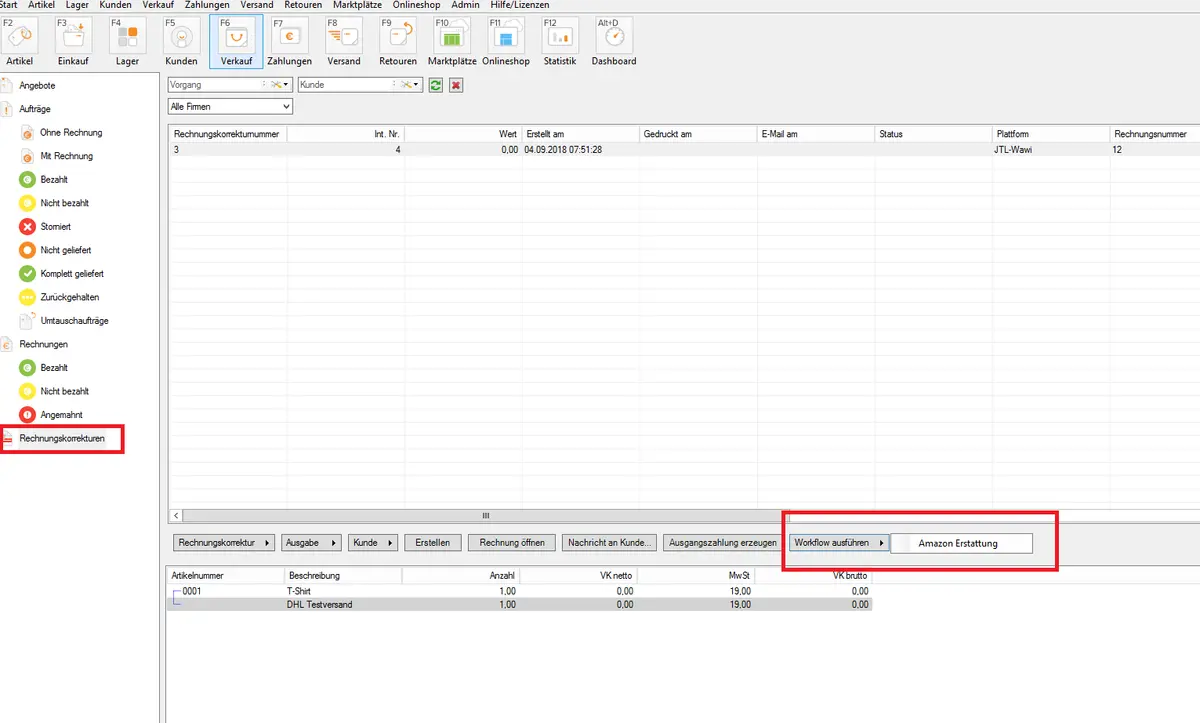
Task: Select the DHL Testversand row
Action: pos(520,604)
